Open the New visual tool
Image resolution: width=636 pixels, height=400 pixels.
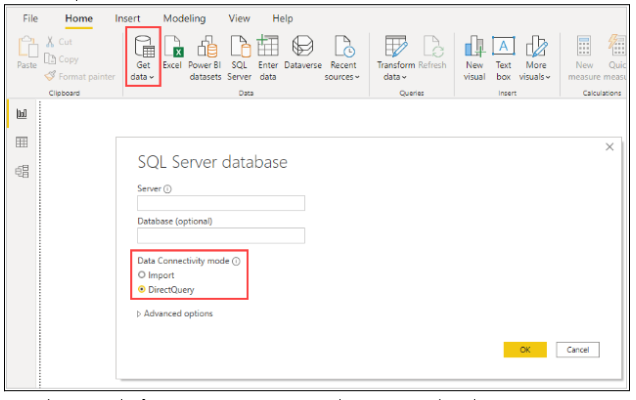pos(474,55)
